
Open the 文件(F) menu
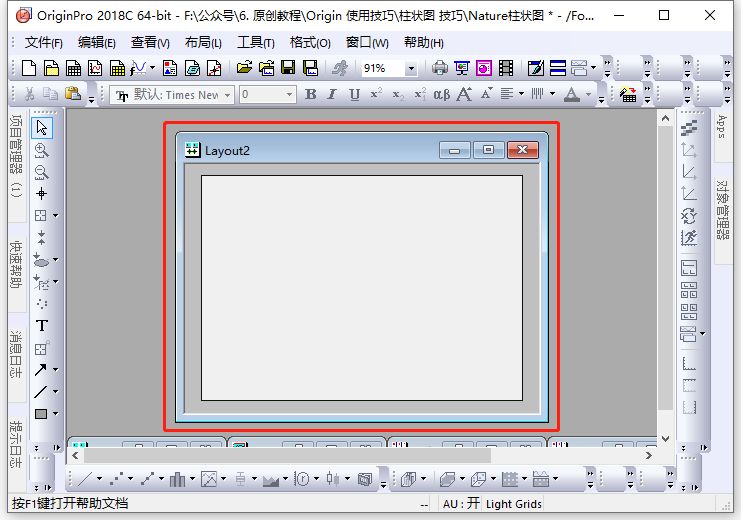point(43,43)
